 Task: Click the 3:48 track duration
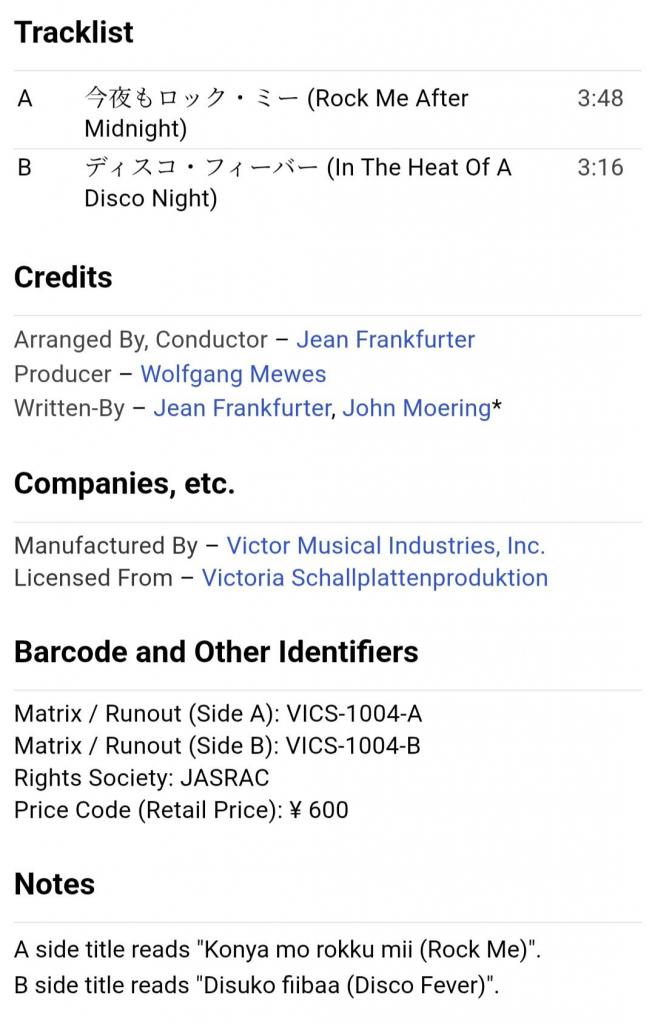click(600, 98)
